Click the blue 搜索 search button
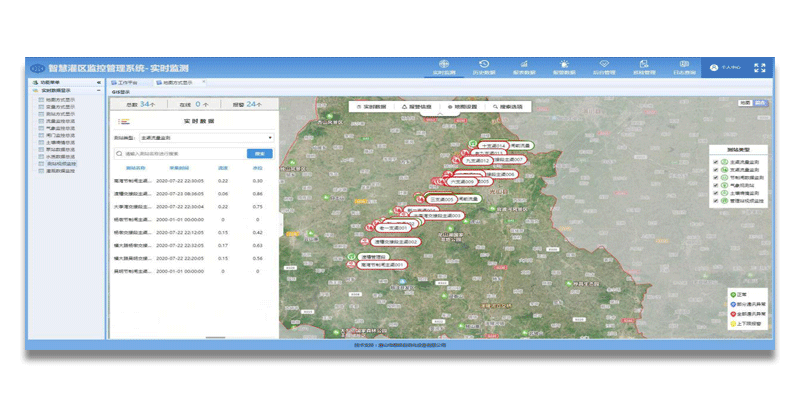This screenshot has height=406, width=800. 260,154
